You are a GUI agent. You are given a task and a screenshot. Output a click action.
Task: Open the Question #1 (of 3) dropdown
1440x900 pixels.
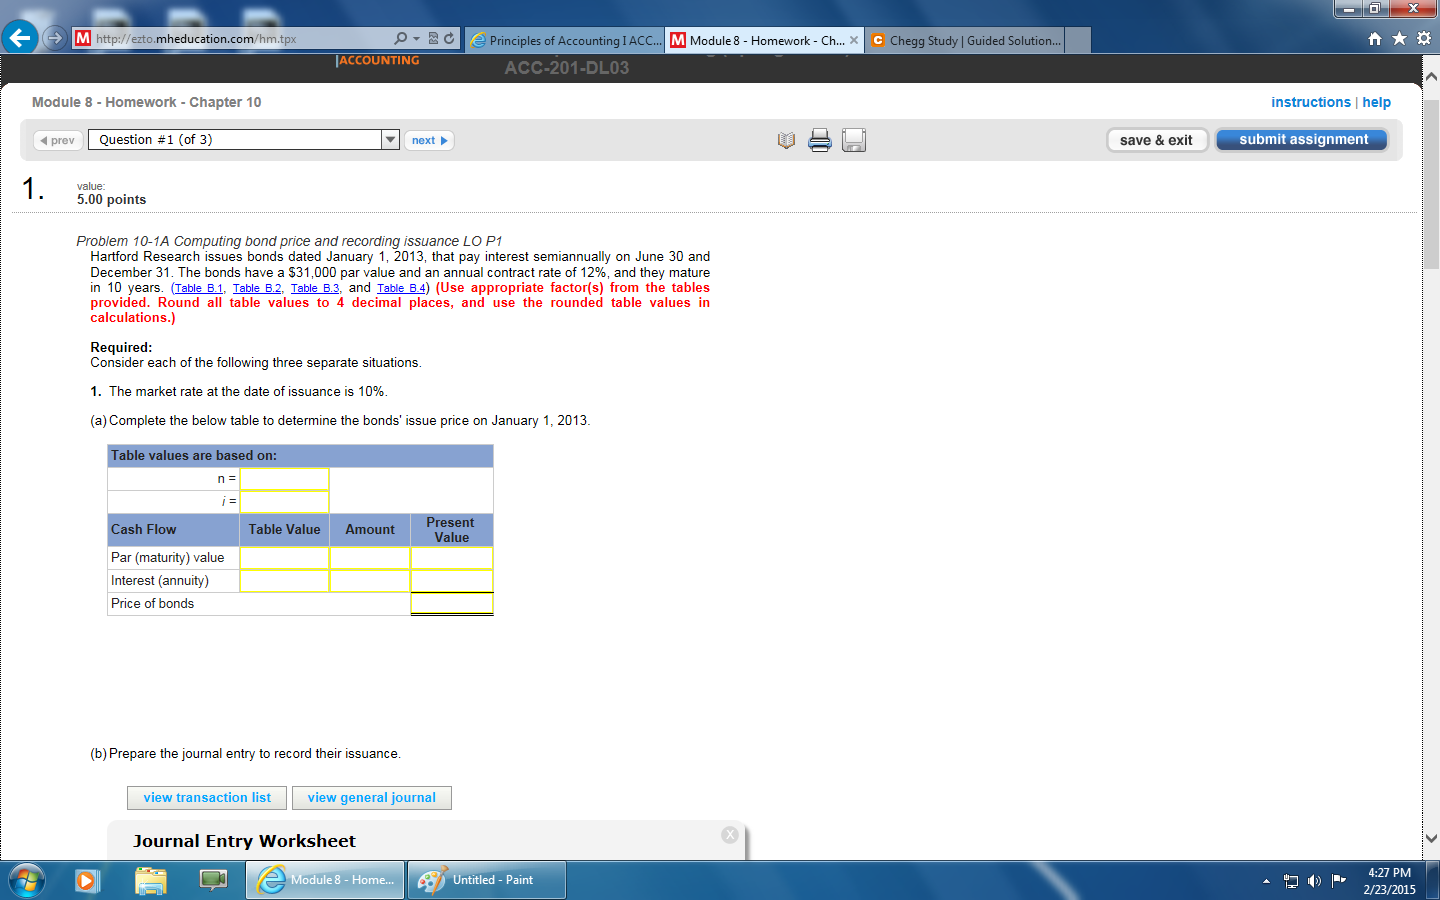pos(391,140)
